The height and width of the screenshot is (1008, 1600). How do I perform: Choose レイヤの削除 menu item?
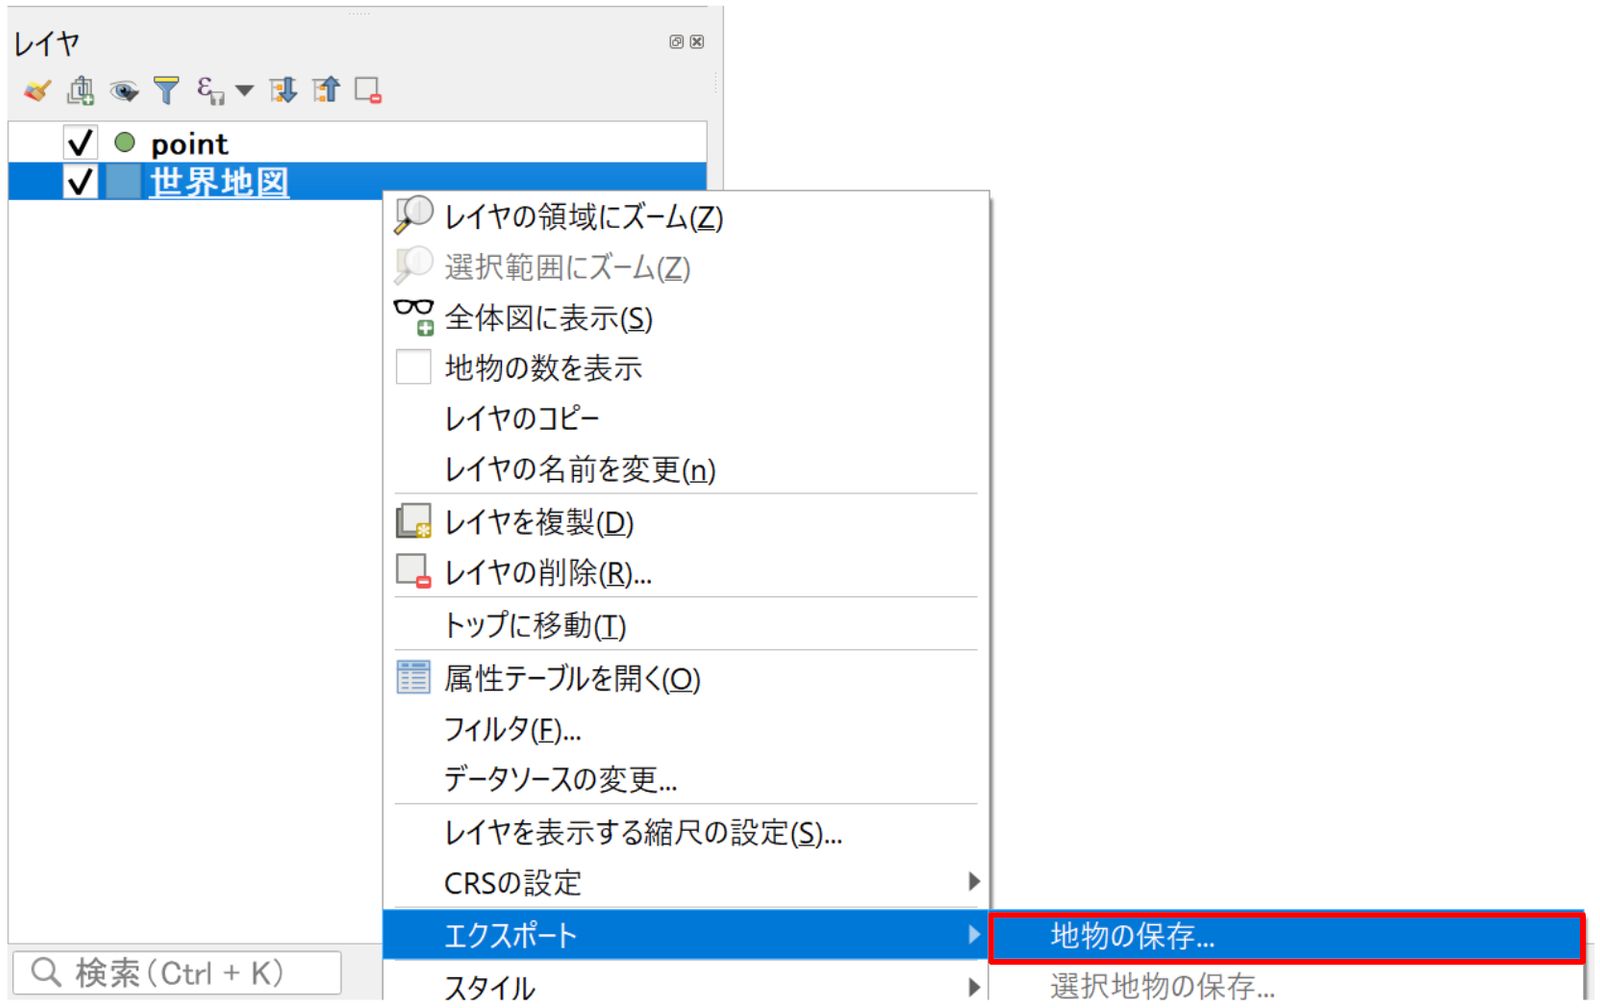coord(686,573)
